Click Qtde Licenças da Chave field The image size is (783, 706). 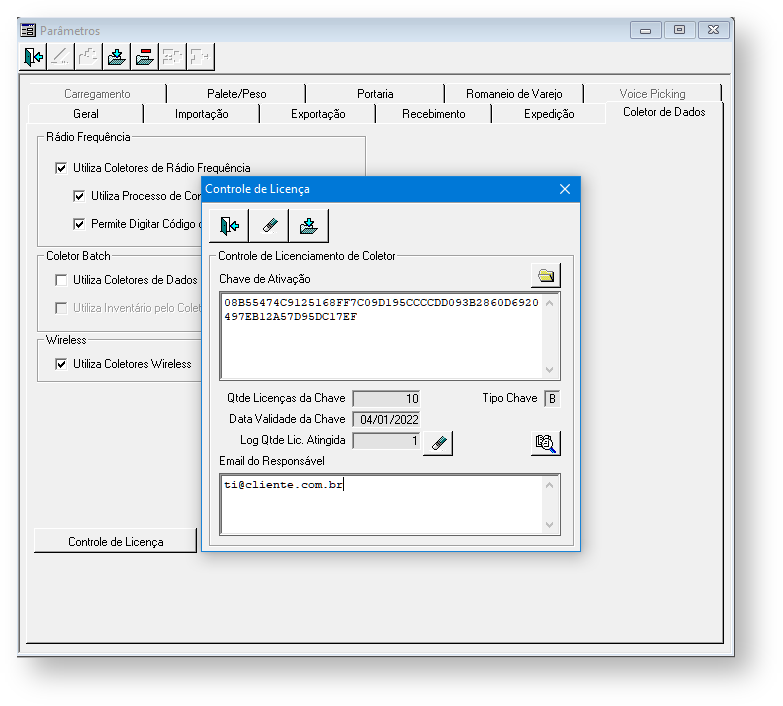click(x=387, y=398)
